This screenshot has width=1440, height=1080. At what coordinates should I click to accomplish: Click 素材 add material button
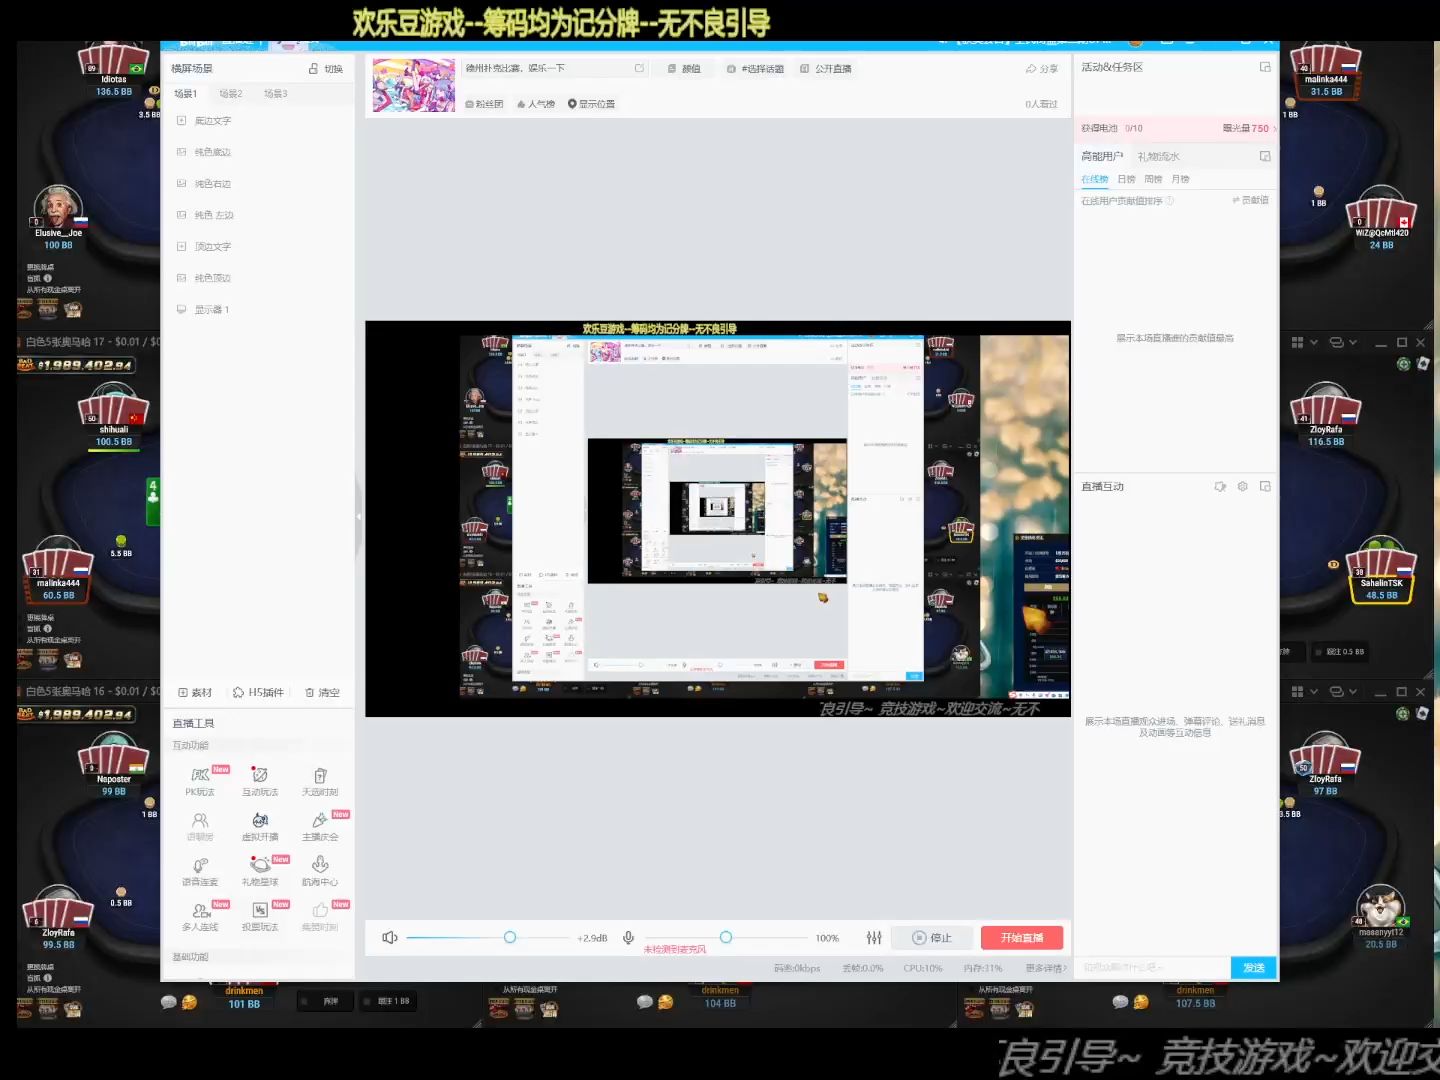pyautogui.click(x=195, y=692)
